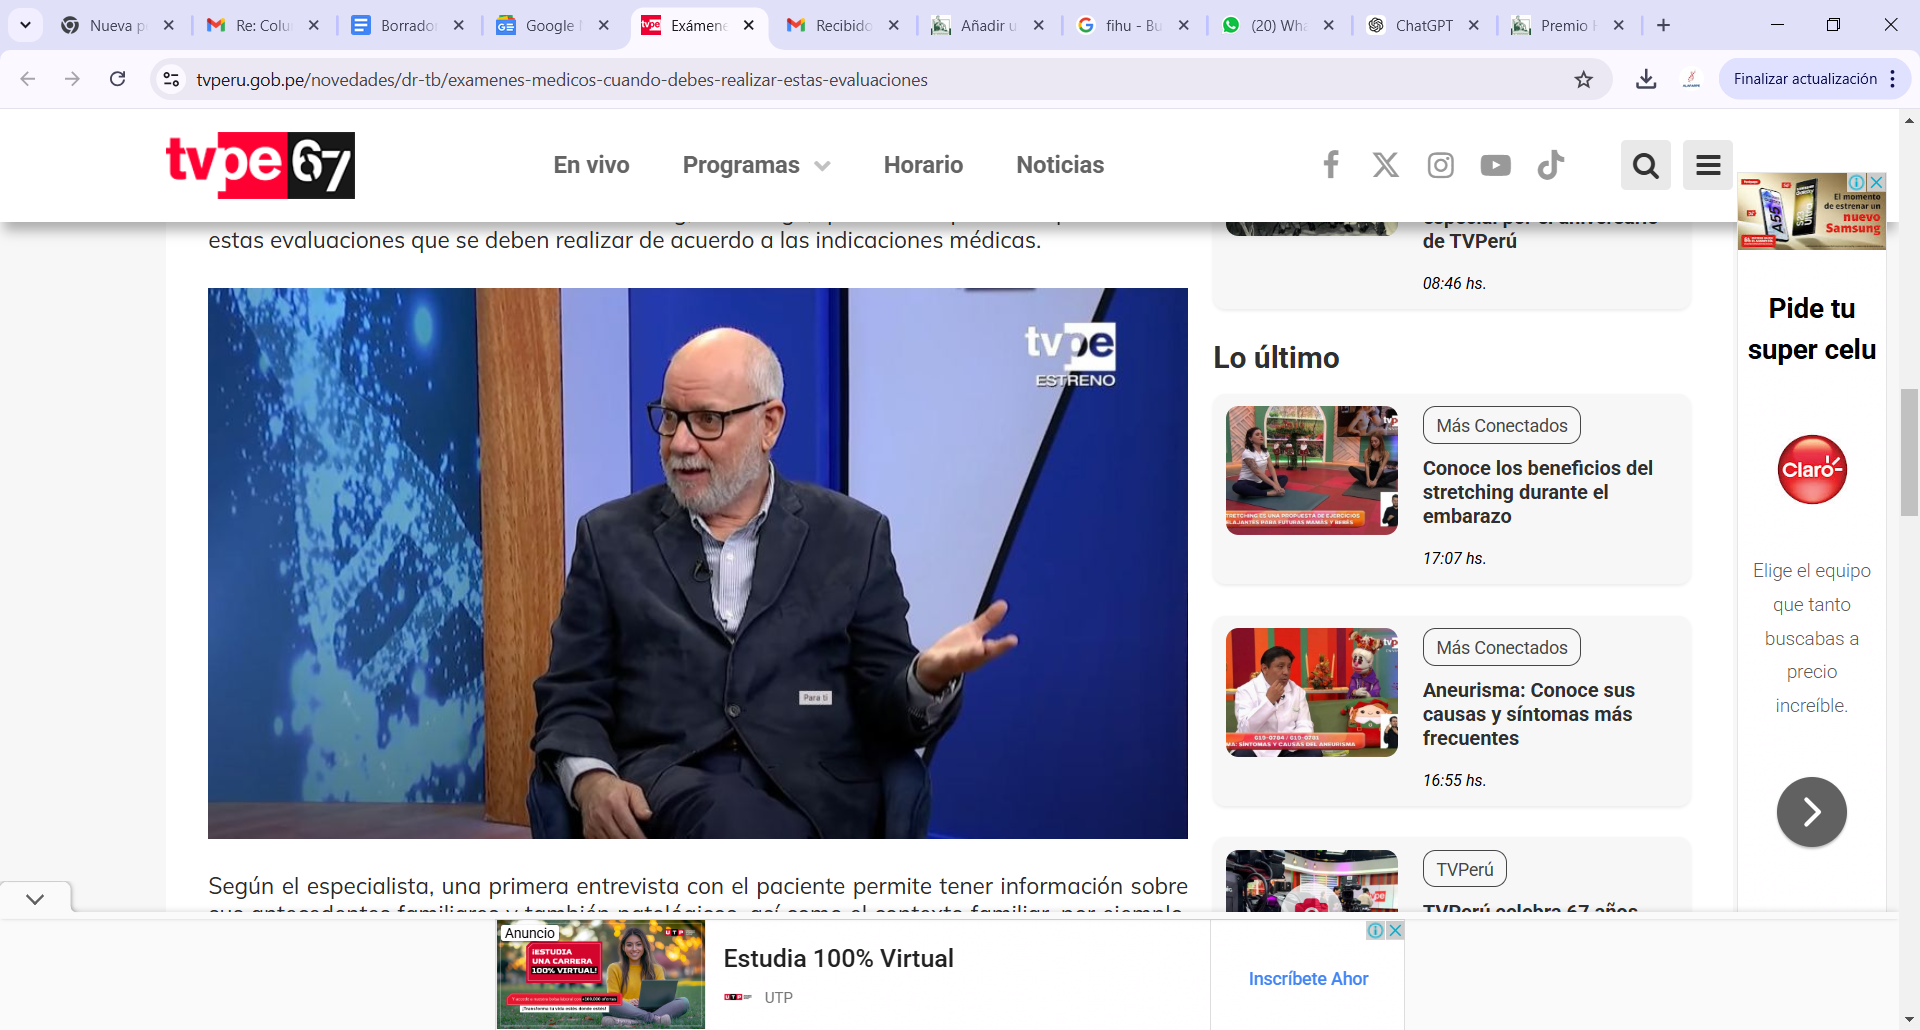1920x1030 pixels.
Task: Open TVPerú TikTok icon
Action: (1551, 165)
